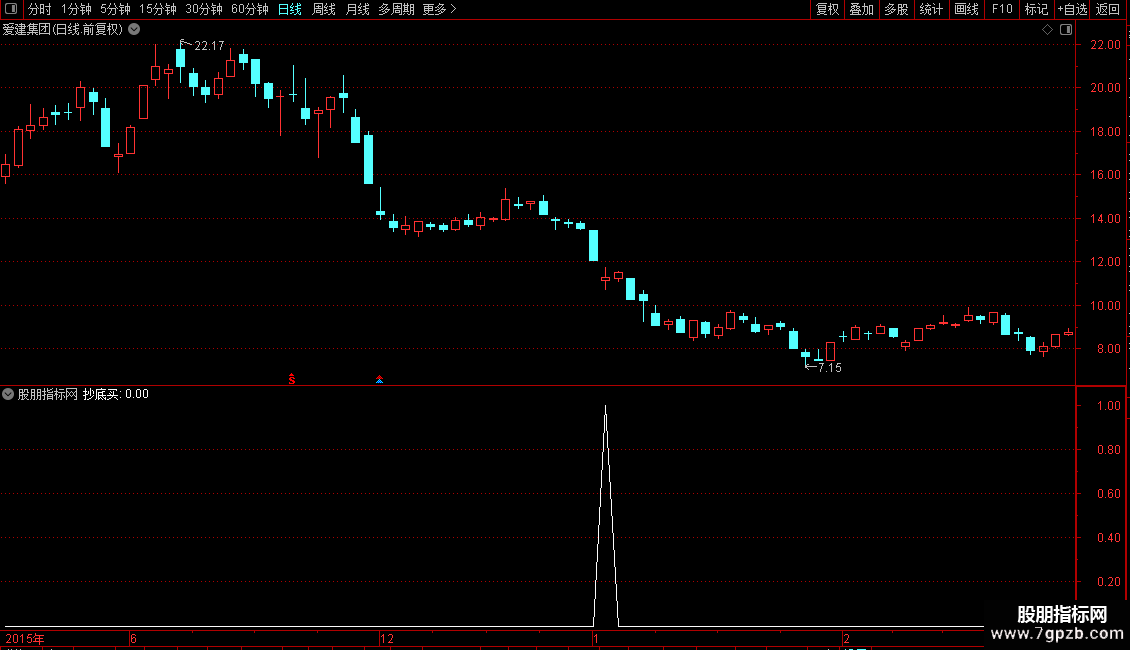
Task: Toggle the panel icon beside 分时
Action: pos(11,9)
